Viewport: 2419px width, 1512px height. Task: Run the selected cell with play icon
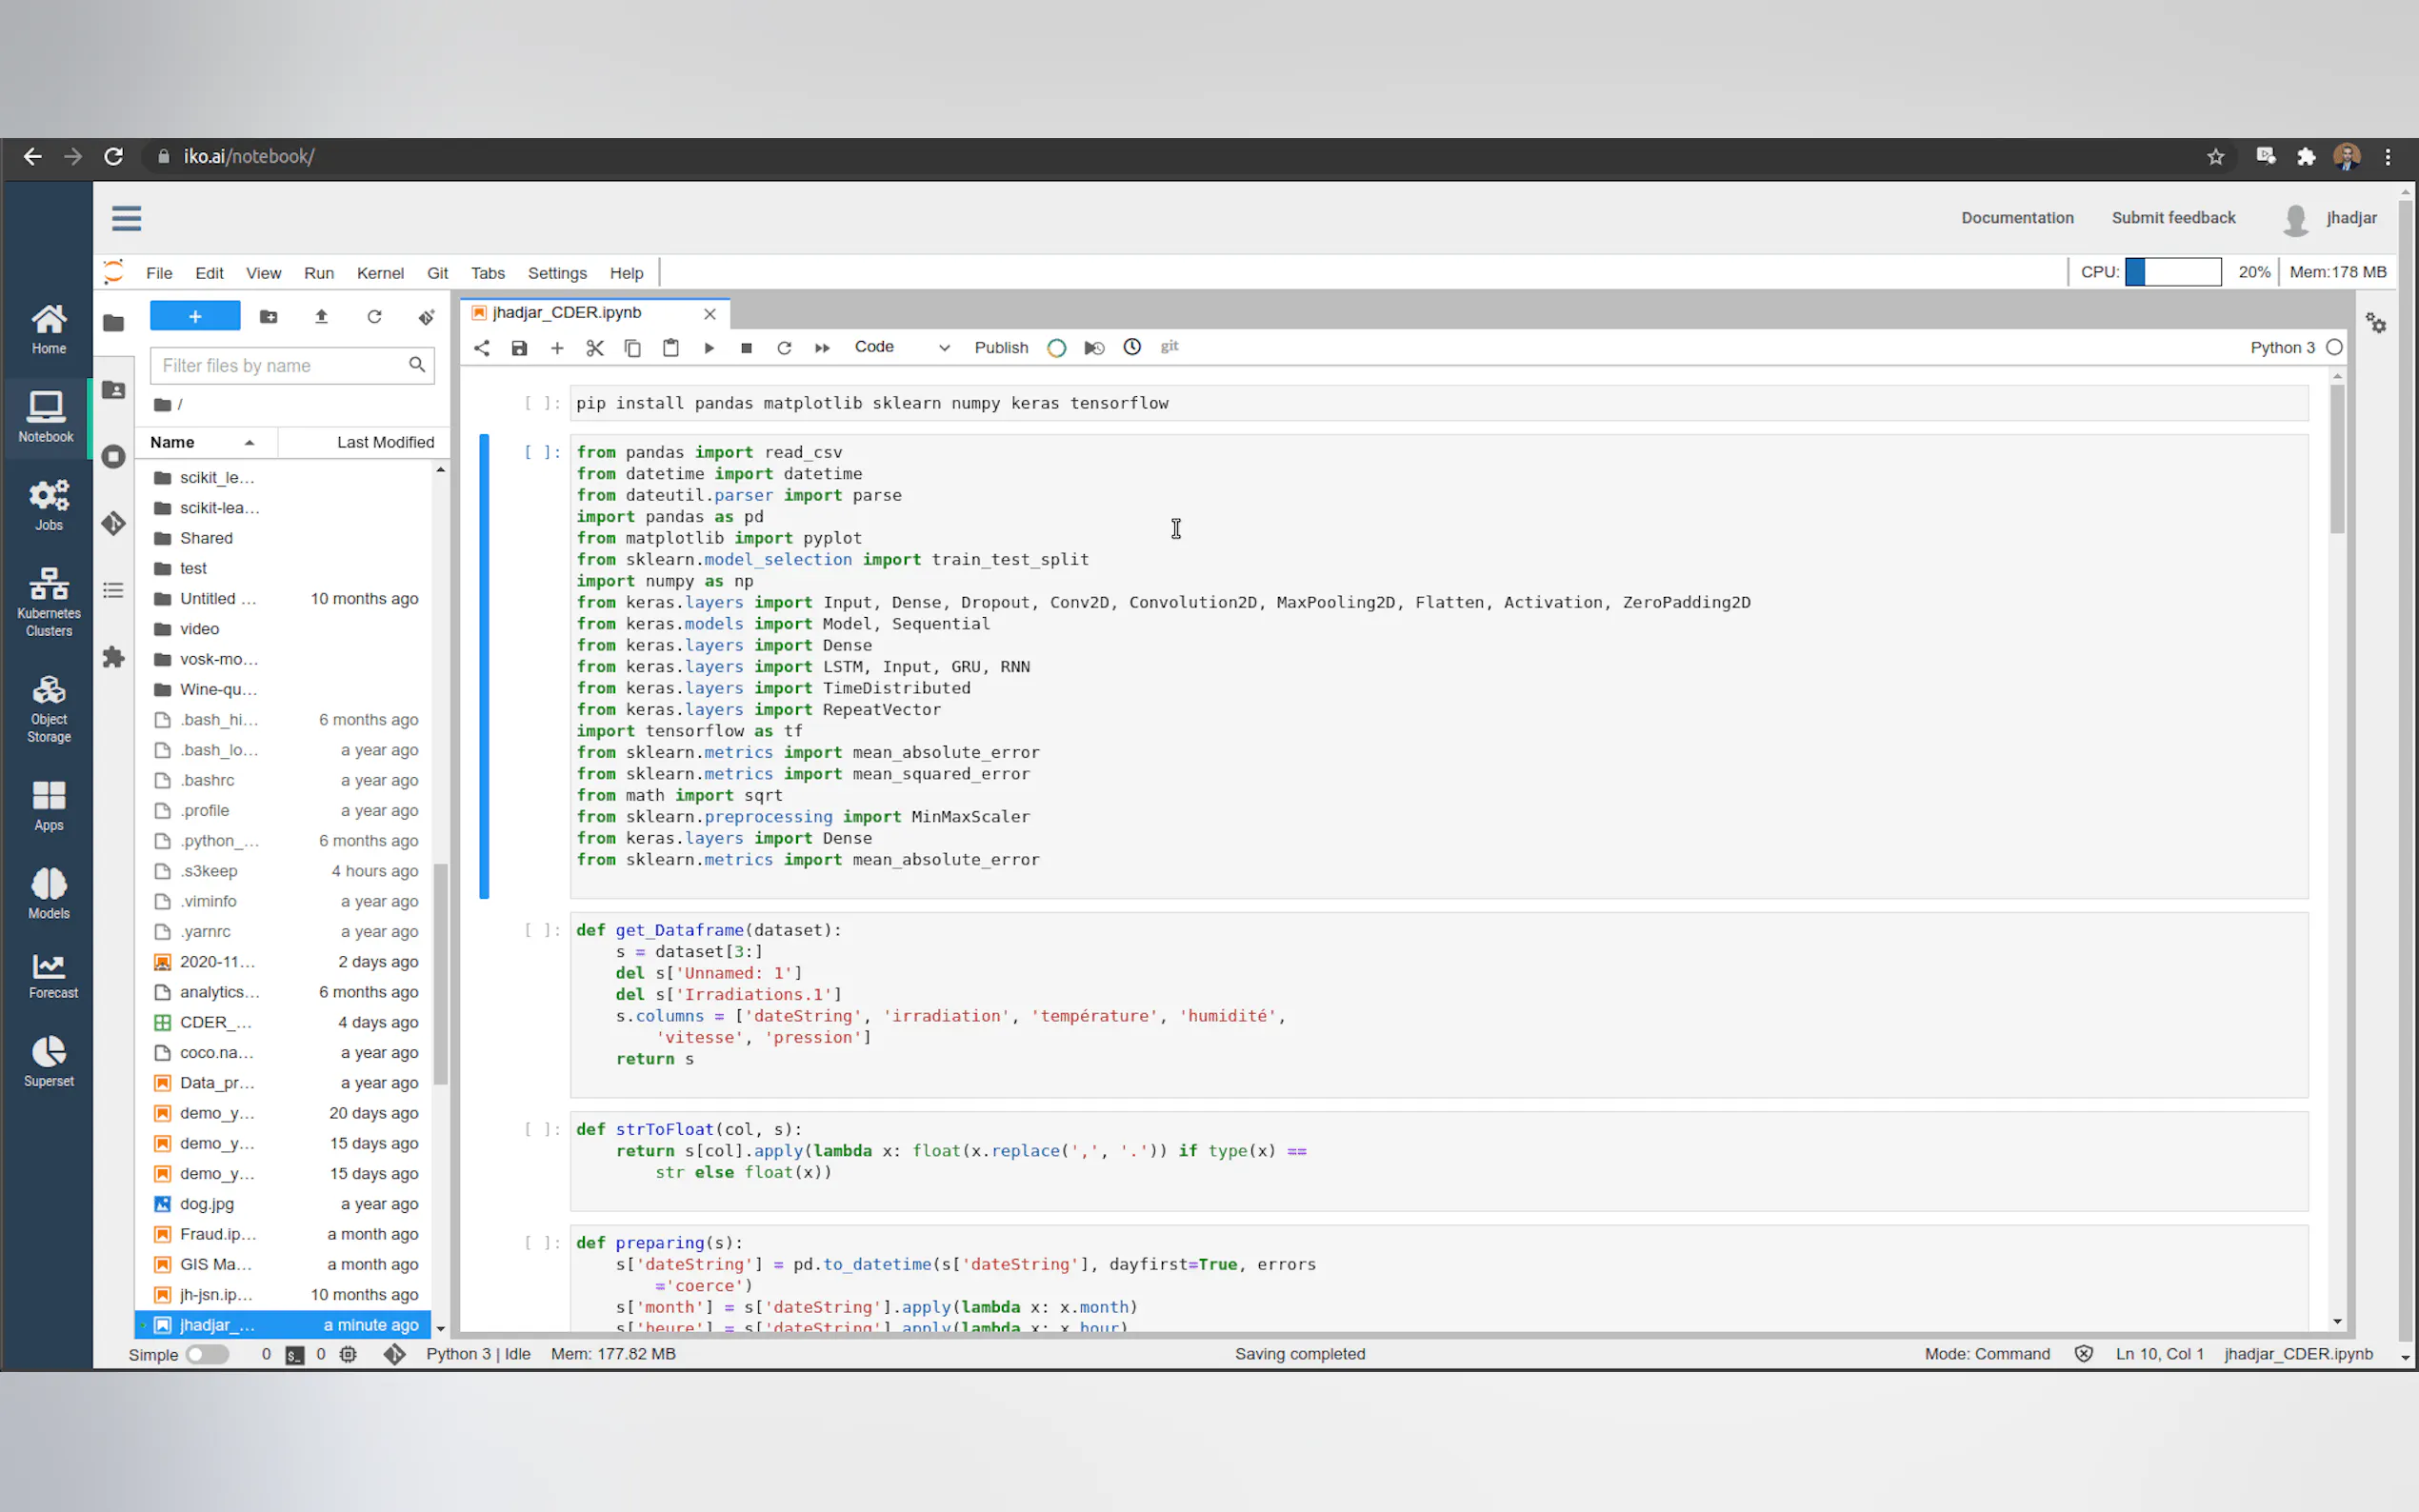[709, 348]
